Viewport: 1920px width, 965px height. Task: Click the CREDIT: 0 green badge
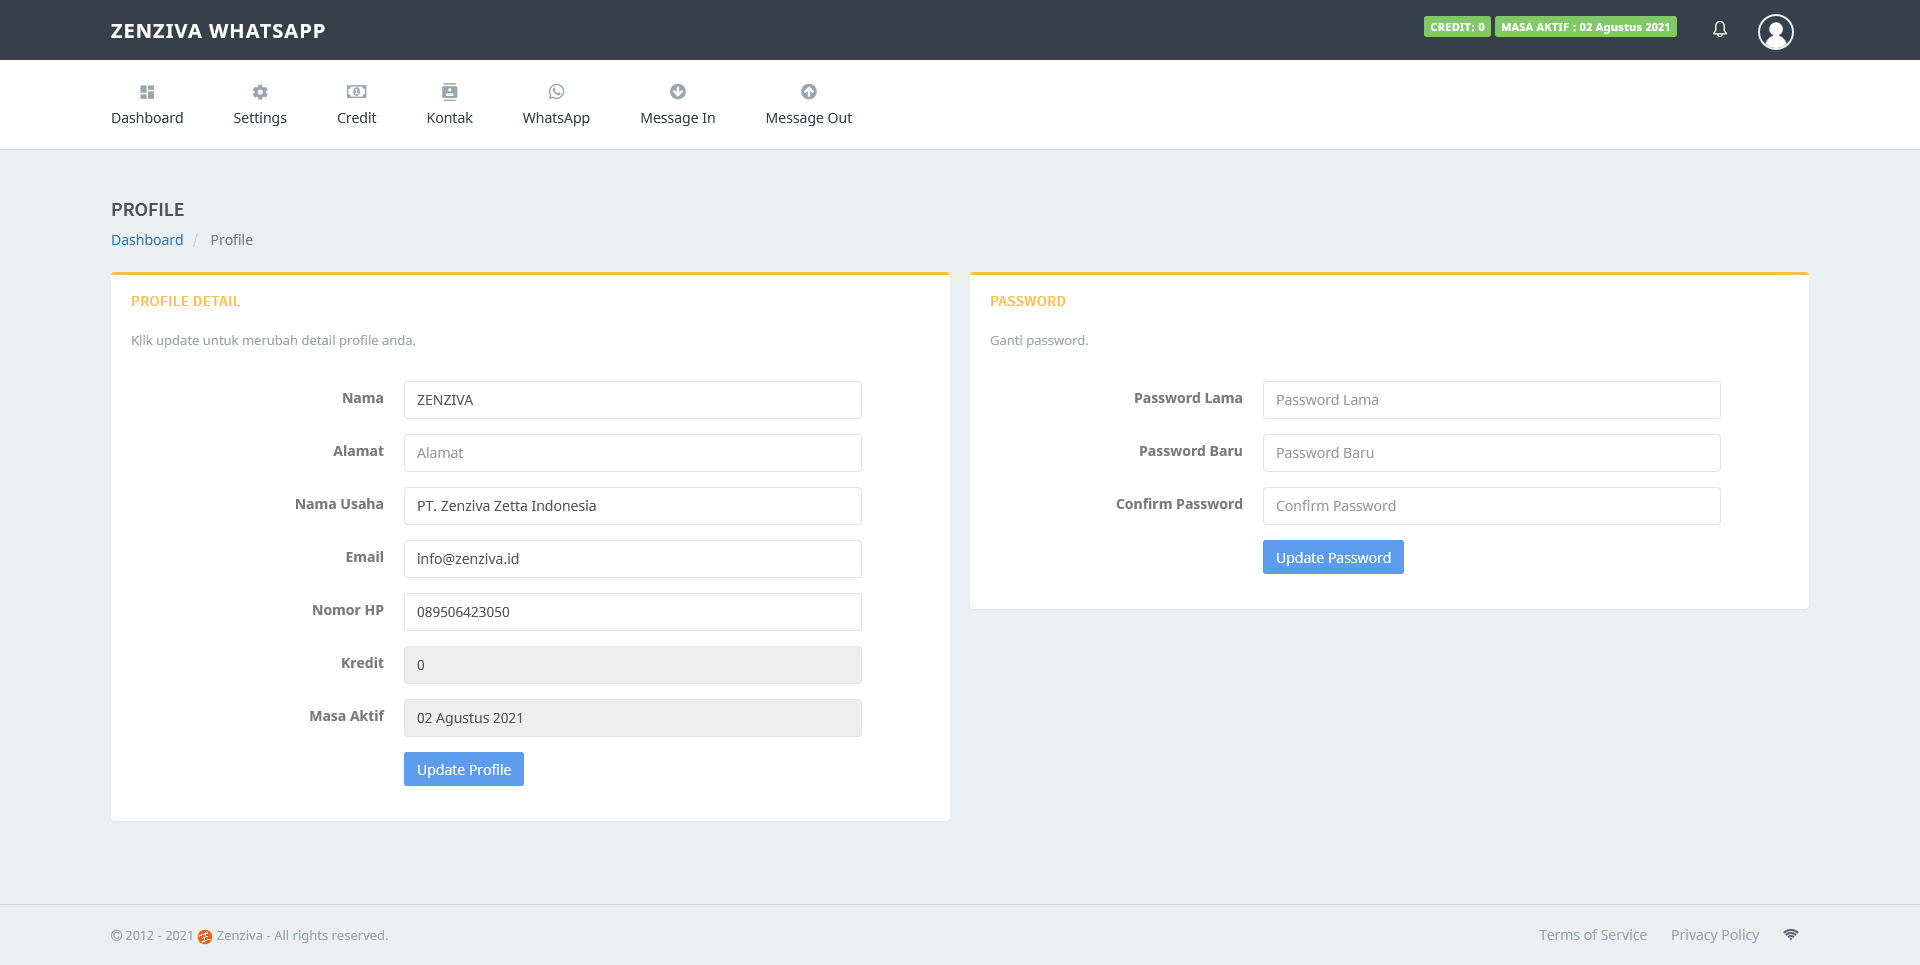coord(1457,27)
